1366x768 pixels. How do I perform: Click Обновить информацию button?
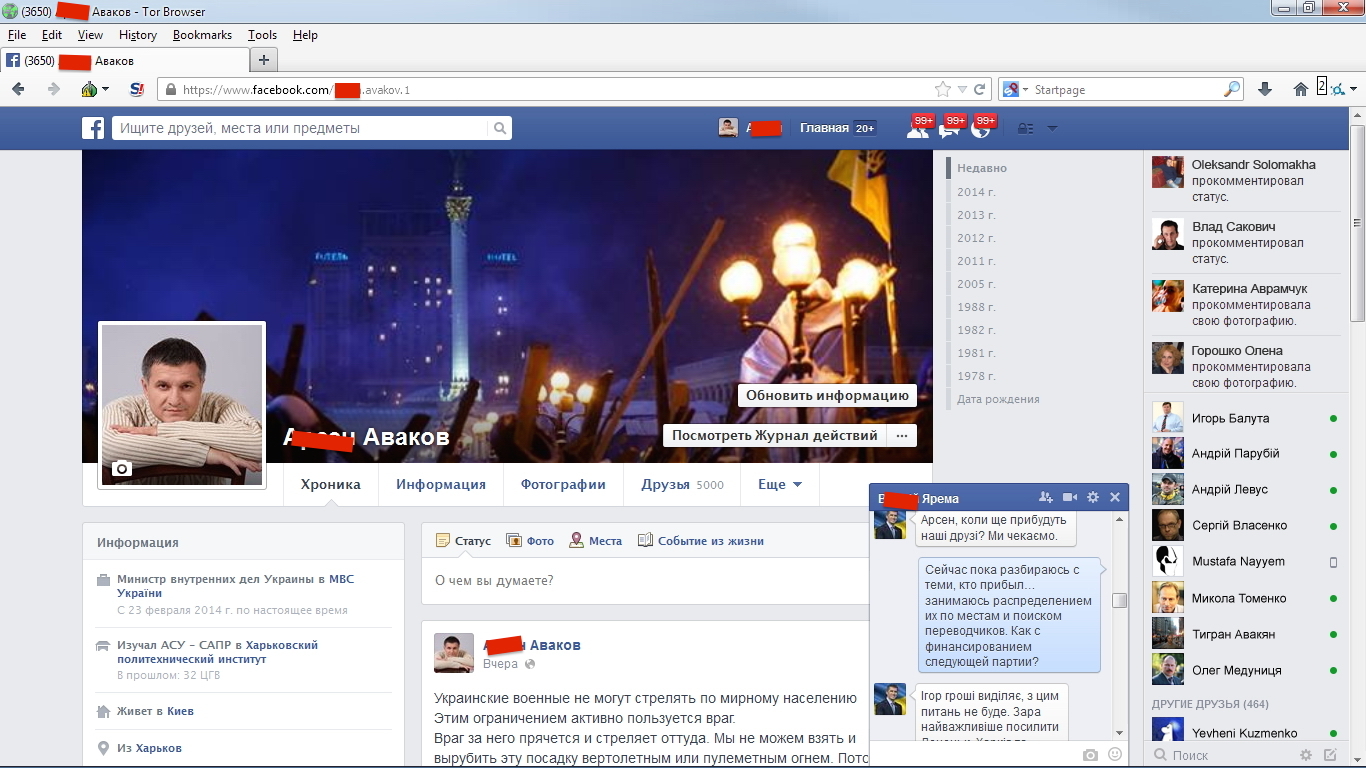827,396
